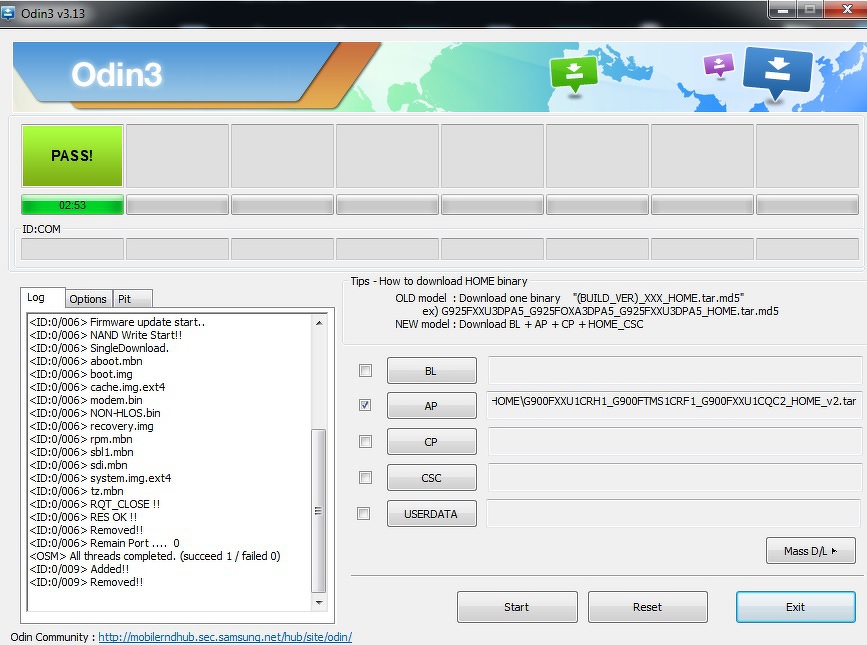Enable the USERDATA checkbox

click(364, 514)
